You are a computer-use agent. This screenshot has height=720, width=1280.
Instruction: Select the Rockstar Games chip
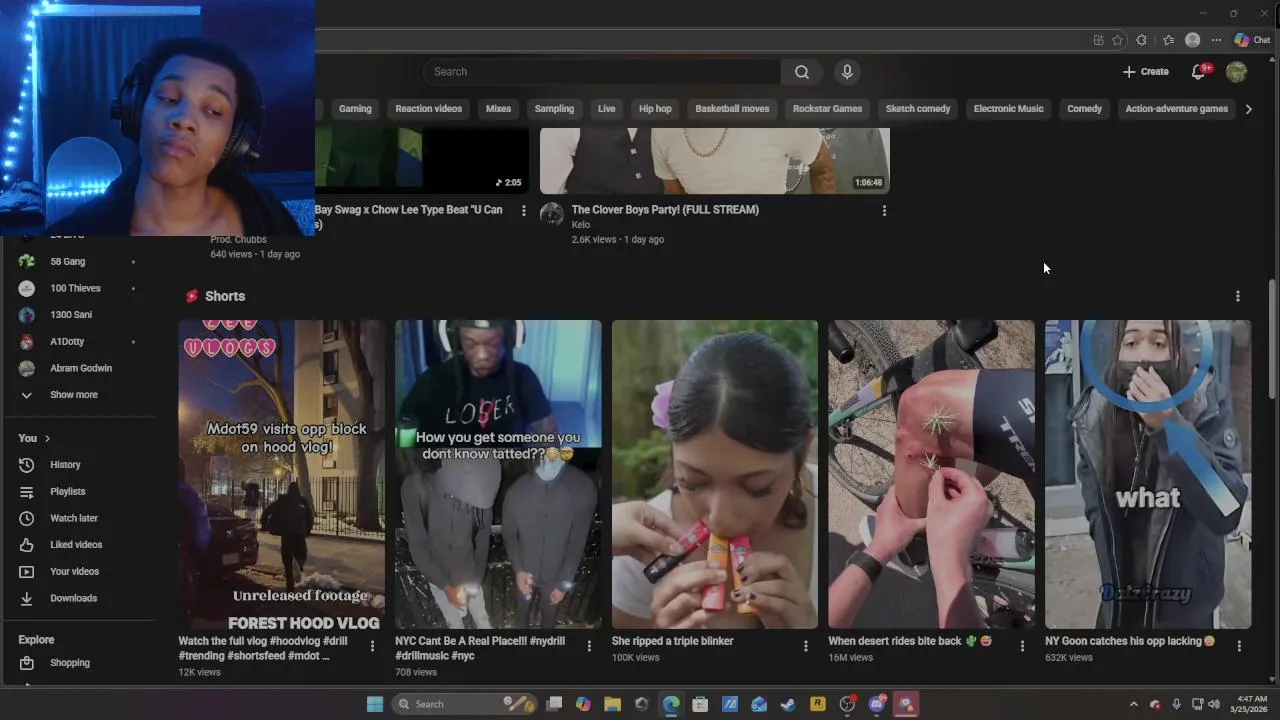click(827, 109)
